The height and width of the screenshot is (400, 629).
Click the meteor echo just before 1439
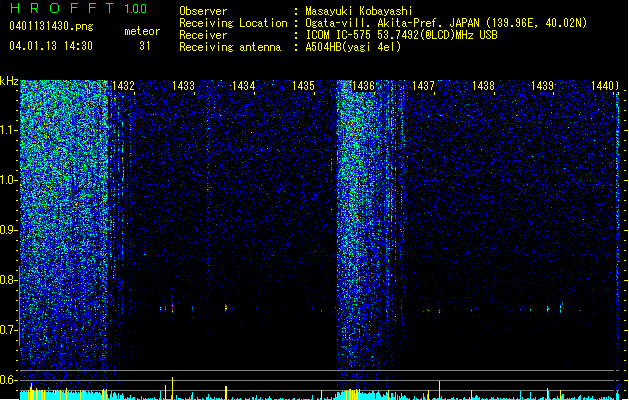coord(548,309)
